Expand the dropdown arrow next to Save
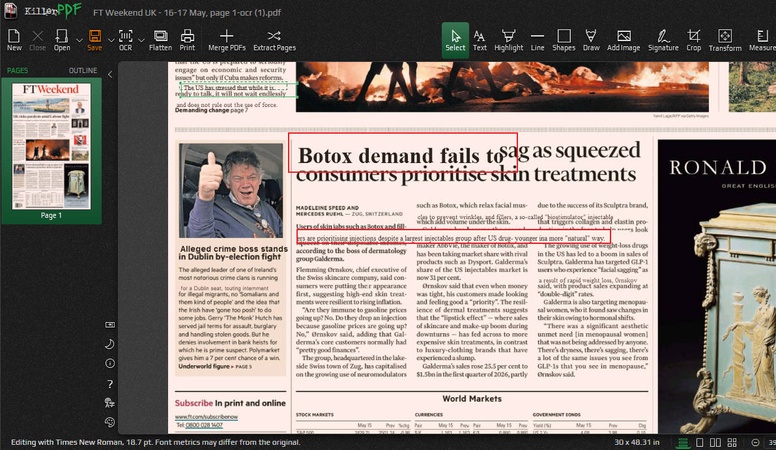This screenshot has width=776, height=450. click(x=111, y=40)
